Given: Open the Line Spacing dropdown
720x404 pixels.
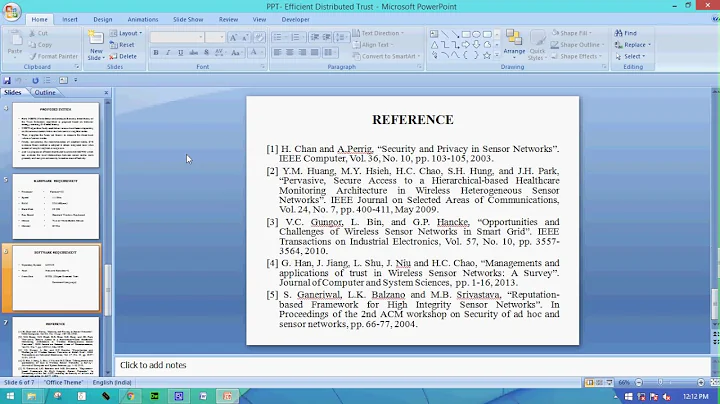Looking at the screenshot, I should click(x=341, y=37).
